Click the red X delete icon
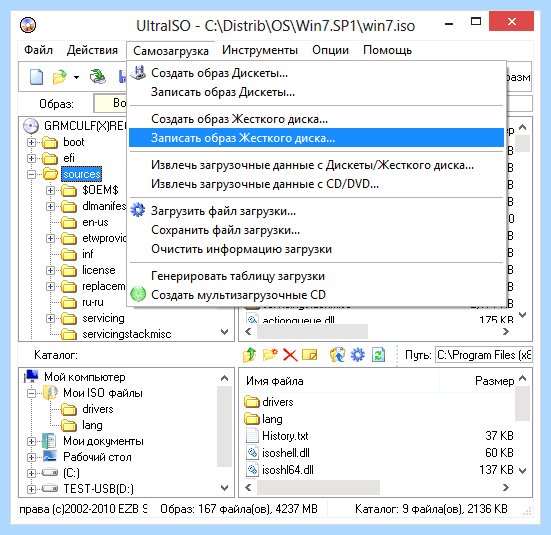Image resolution: width=551 pixels, height=535 pixels. pos(290,355)
